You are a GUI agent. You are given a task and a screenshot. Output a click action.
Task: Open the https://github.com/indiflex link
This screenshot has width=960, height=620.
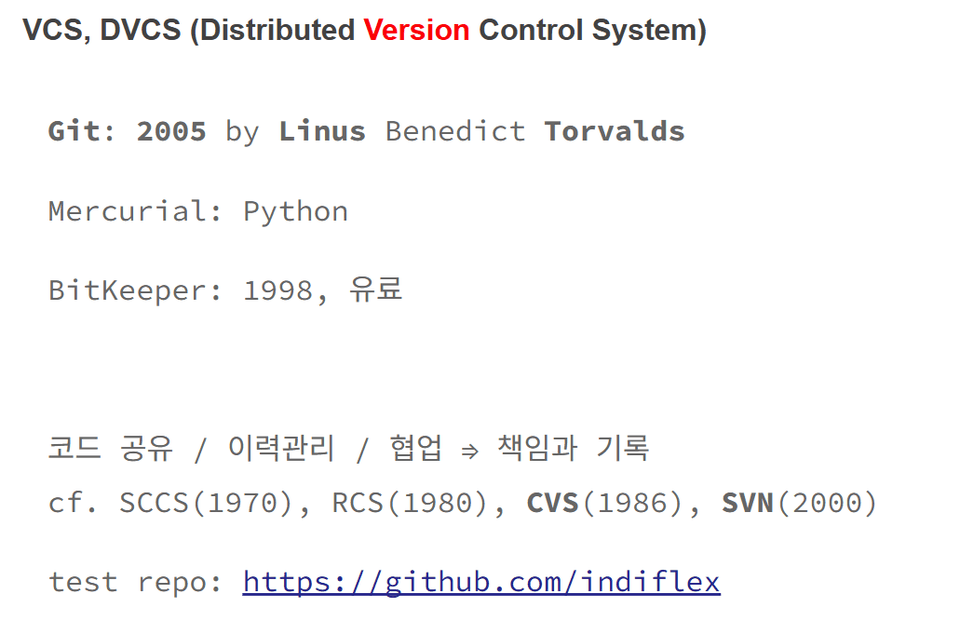click(481, 582)
